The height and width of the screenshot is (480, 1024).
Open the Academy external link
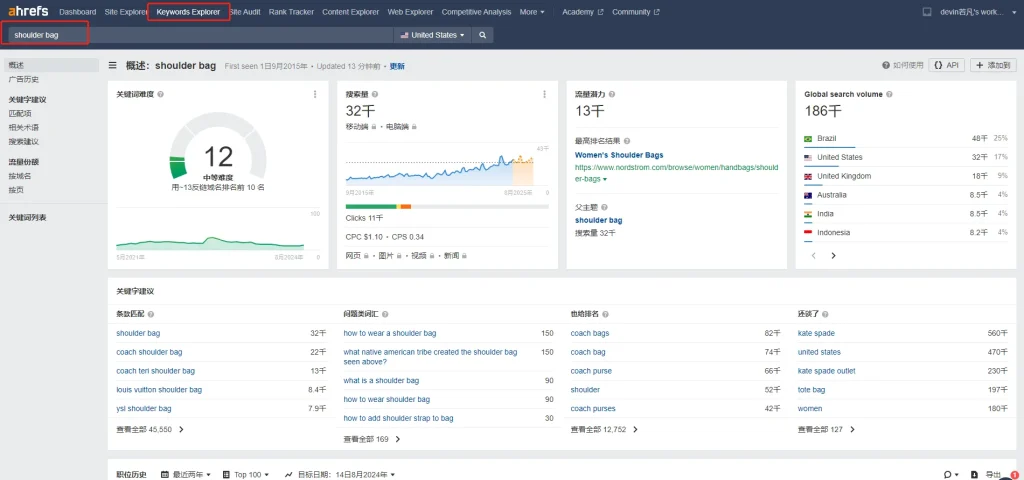click(583, 12)
